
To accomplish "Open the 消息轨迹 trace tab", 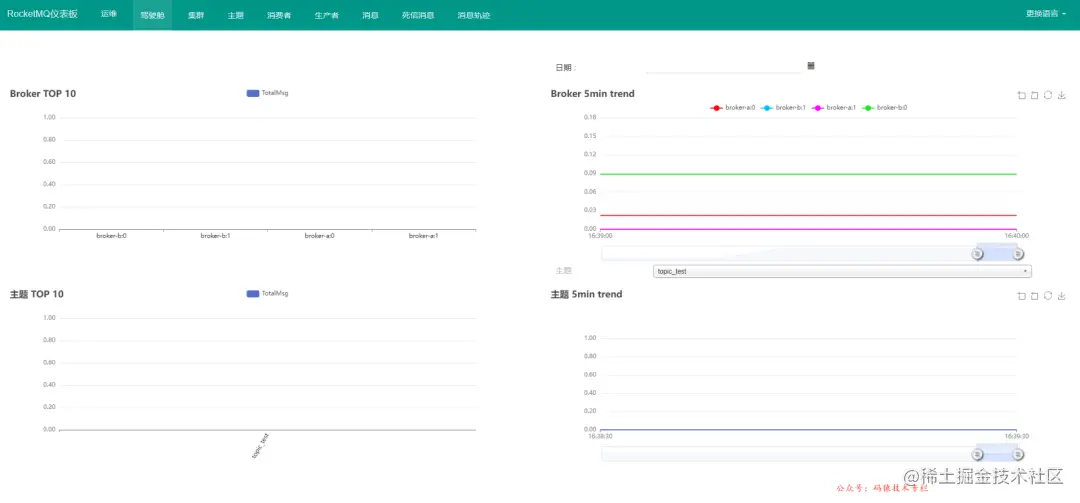I will [474, 14].
